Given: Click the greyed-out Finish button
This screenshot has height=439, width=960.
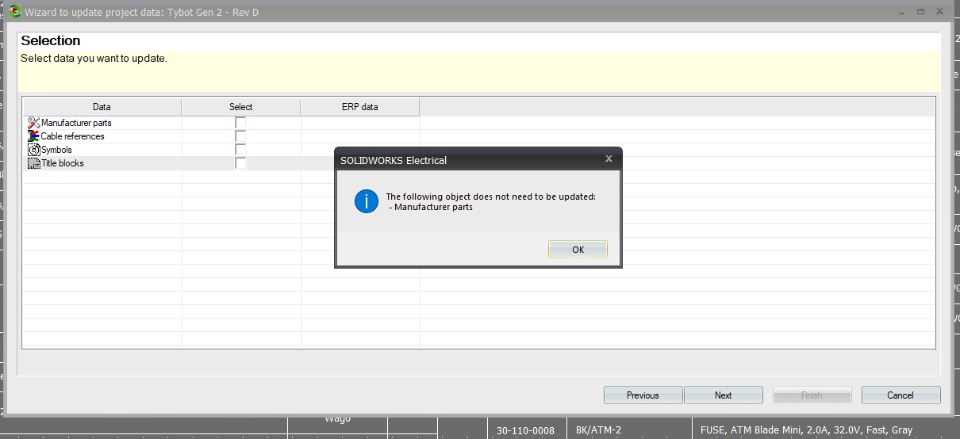Looking at the screenshot, I should pyautogui.click(x=812, y=395).
